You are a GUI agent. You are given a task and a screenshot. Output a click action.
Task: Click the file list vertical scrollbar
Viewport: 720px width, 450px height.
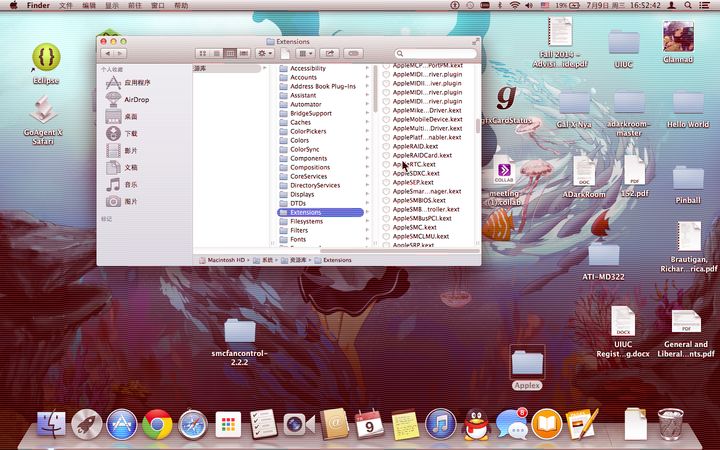click(x=478, y=126)
